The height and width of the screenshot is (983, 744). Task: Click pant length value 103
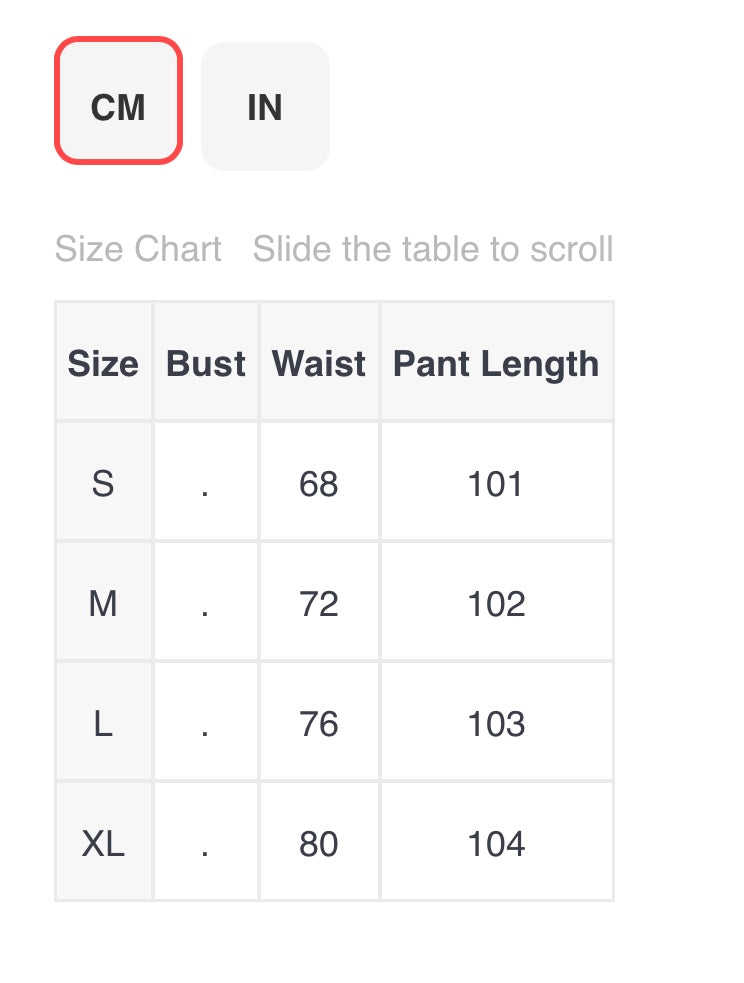click(496, 724)
